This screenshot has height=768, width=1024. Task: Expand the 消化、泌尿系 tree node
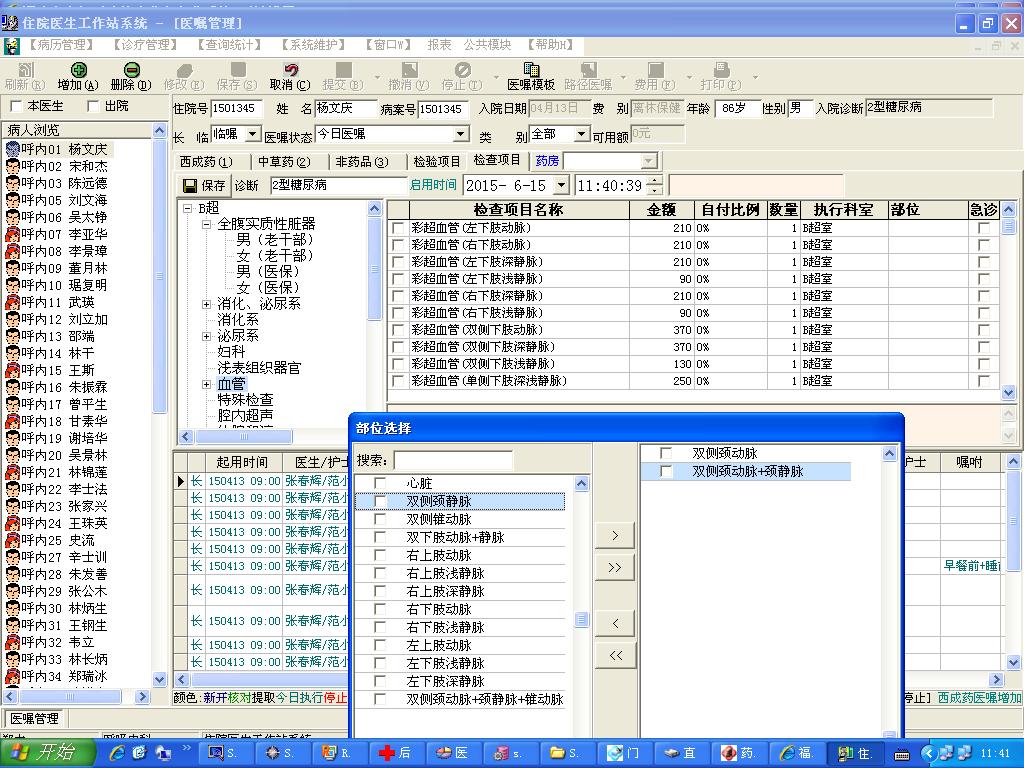206,304
